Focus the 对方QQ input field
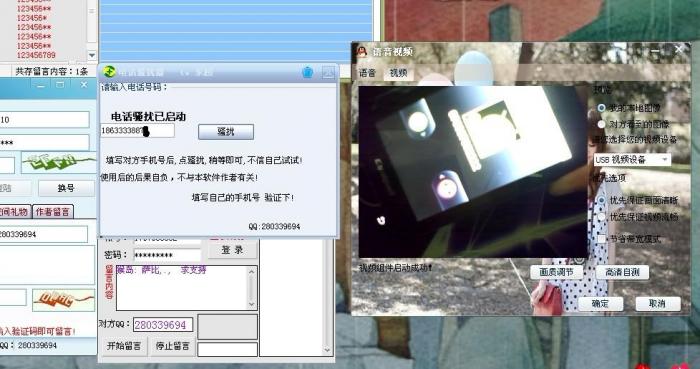The width and height of the screenshot is (700, 369). tap(162, 325)
